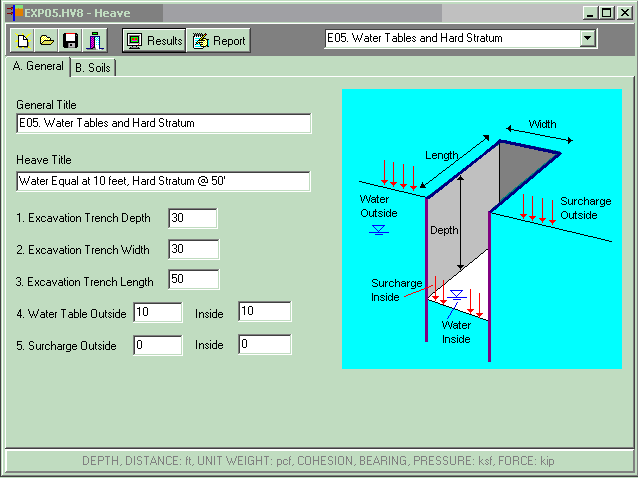Edit the Excavation Trench Length field

point(193,280)
